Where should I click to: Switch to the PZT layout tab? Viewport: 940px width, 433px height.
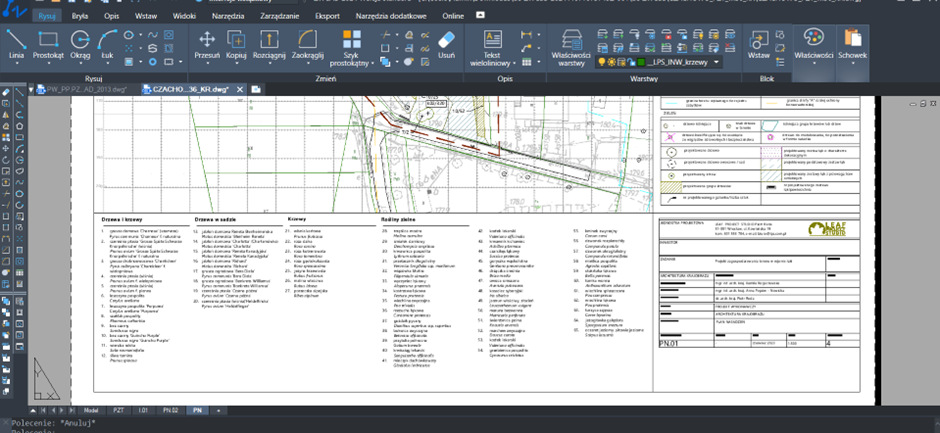pos(119,410)
